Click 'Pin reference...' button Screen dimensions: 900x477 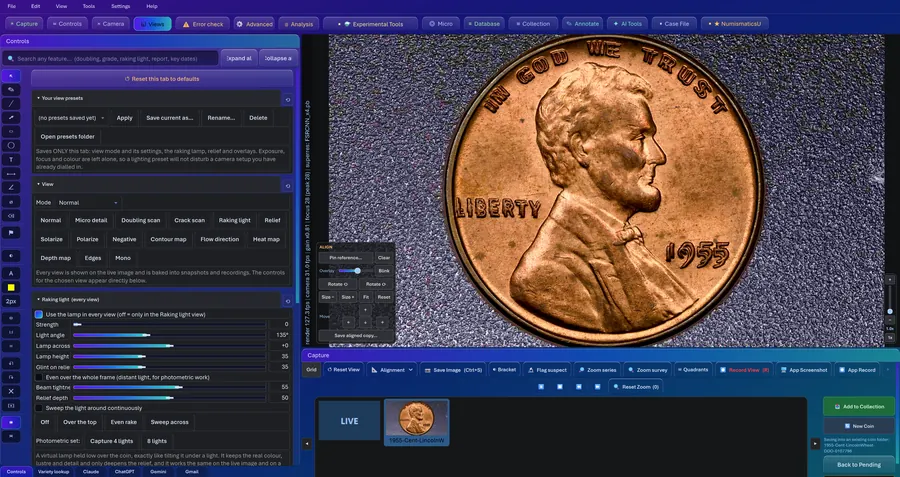(346, 258)
